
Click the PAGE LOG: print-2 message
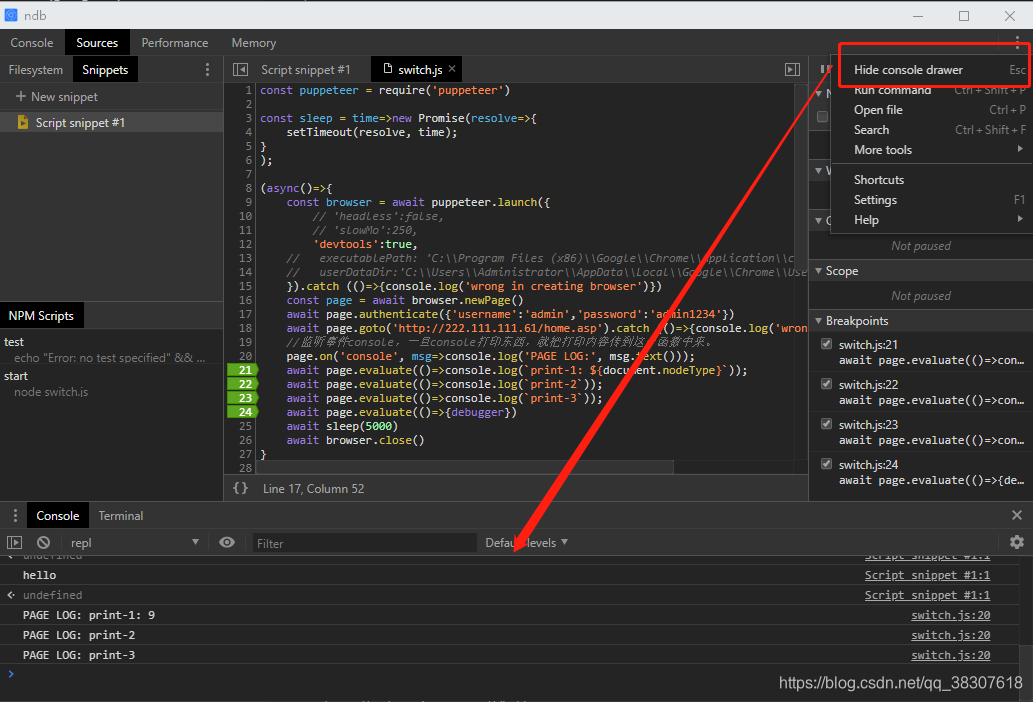pyautogui.click(x=79, y=635)
